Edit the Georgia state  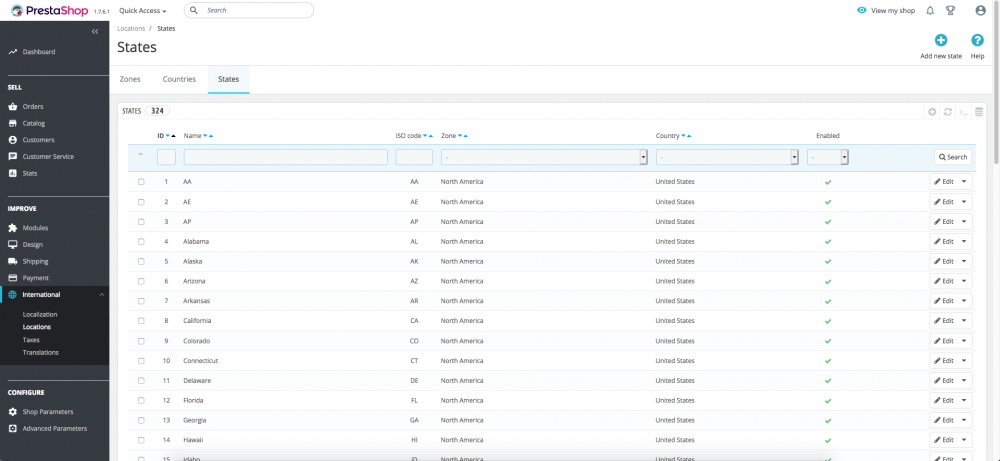(x=943, y=420)
